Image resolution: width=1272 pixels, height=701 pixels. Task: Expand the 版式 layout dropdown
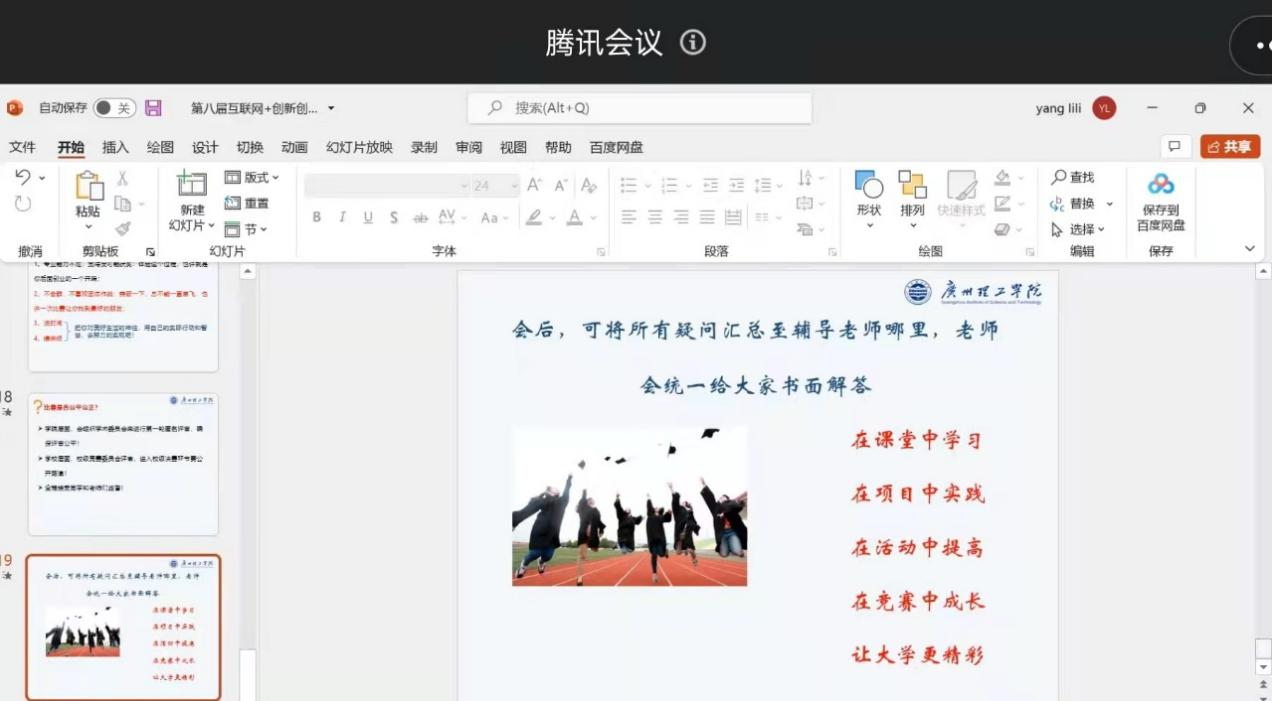pyautogui.click(x=252, y=177)
